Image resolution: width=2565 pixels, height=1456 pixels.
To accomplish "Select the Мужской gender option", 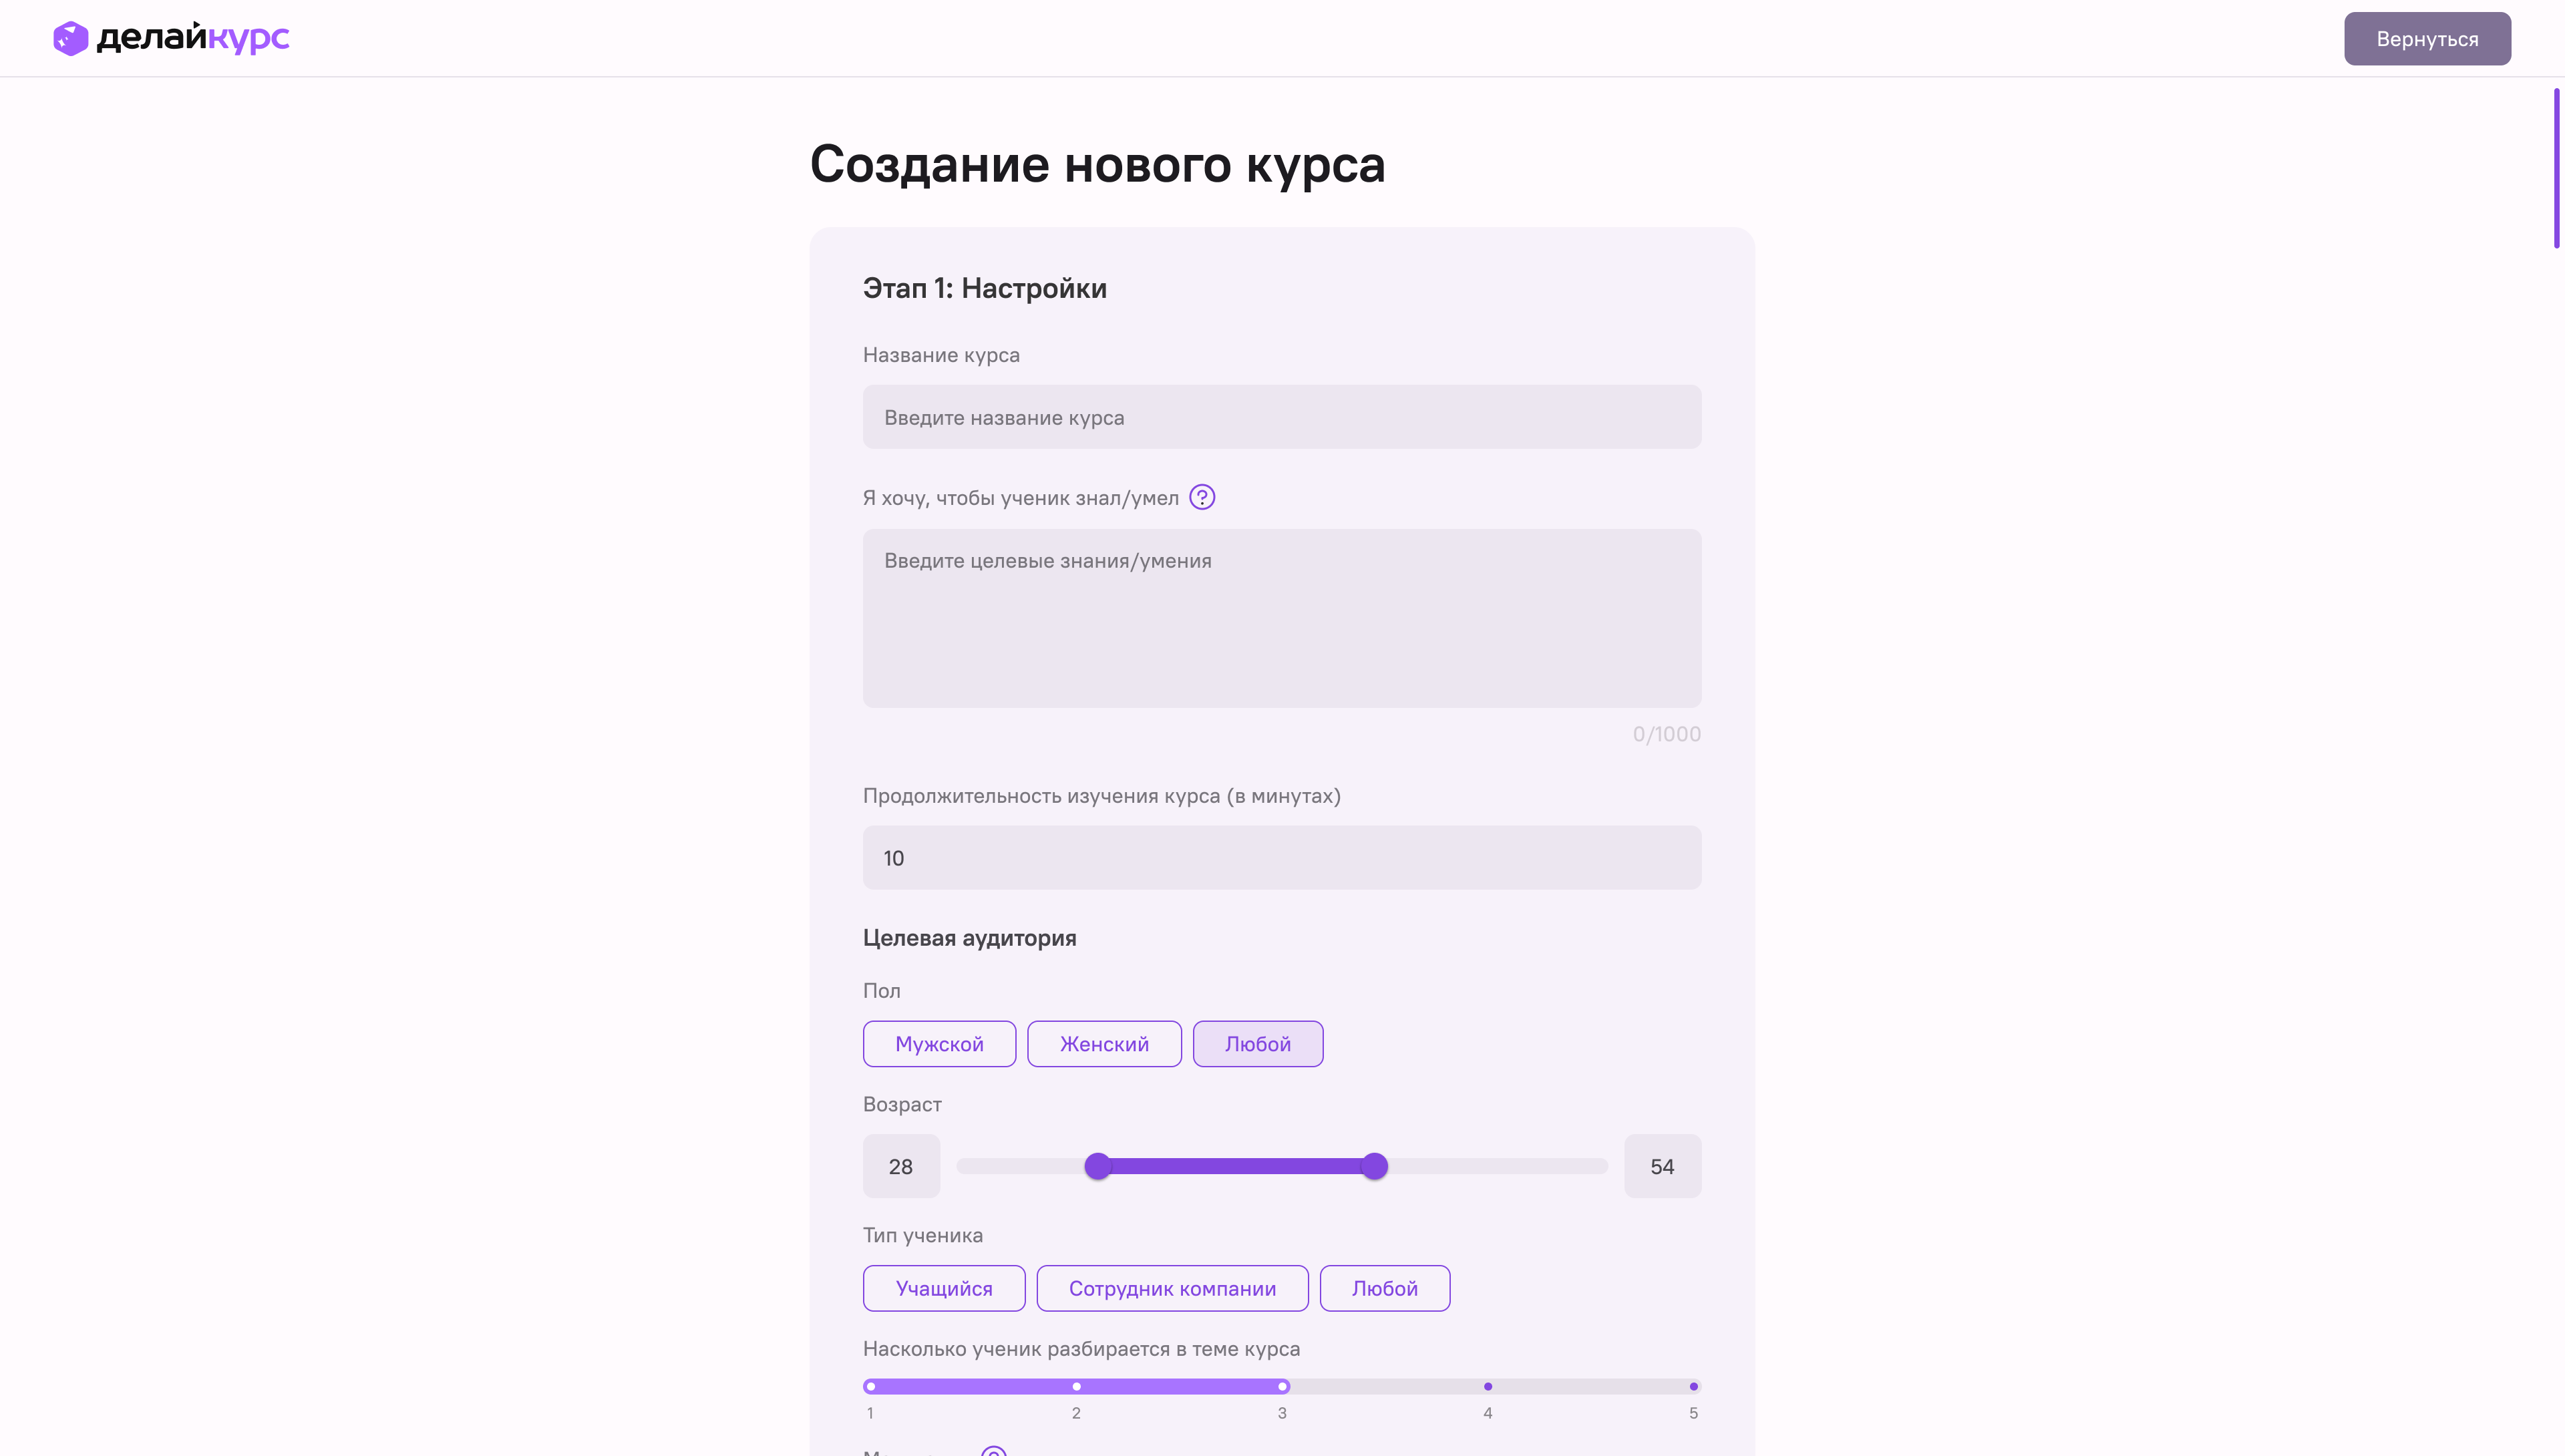I will point(939,1043).
